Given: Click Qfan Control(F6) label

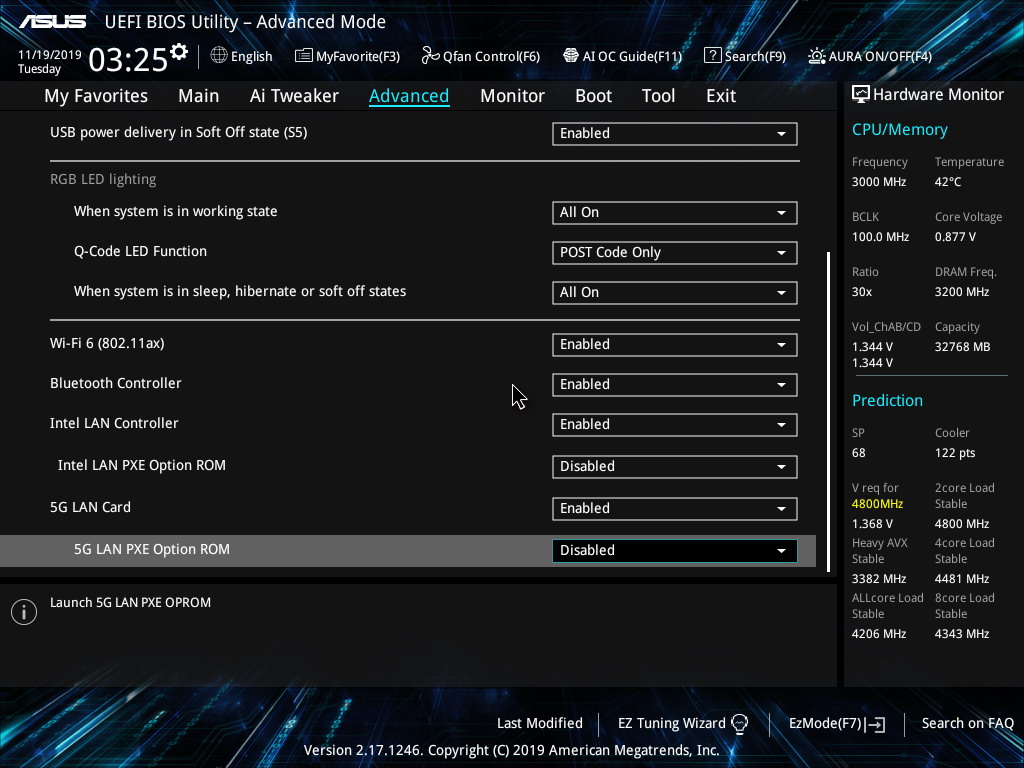Looking at the screenshot, I should click(x=491, y=56).
